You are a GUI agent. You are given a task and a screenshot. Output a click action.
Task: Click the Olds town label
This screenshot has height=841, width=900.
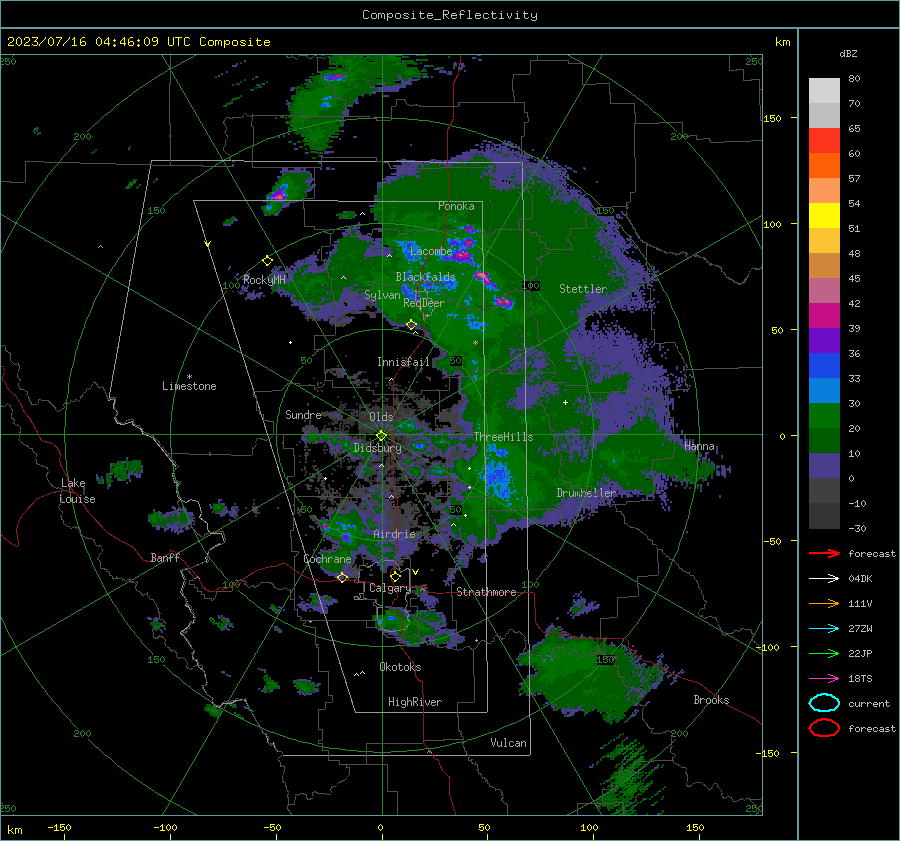(x=381, y=416)
